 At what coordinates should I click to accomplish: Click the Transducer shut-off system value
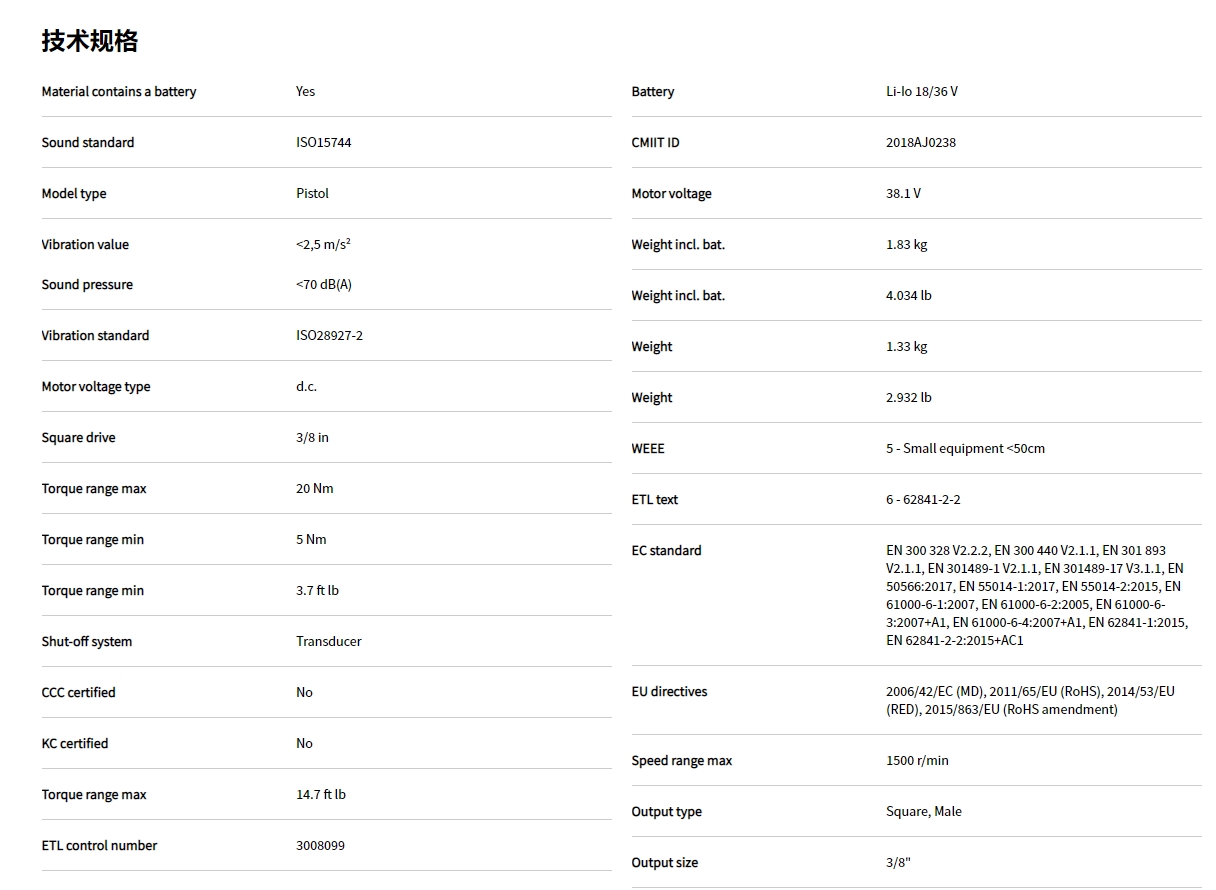point(328,642)
